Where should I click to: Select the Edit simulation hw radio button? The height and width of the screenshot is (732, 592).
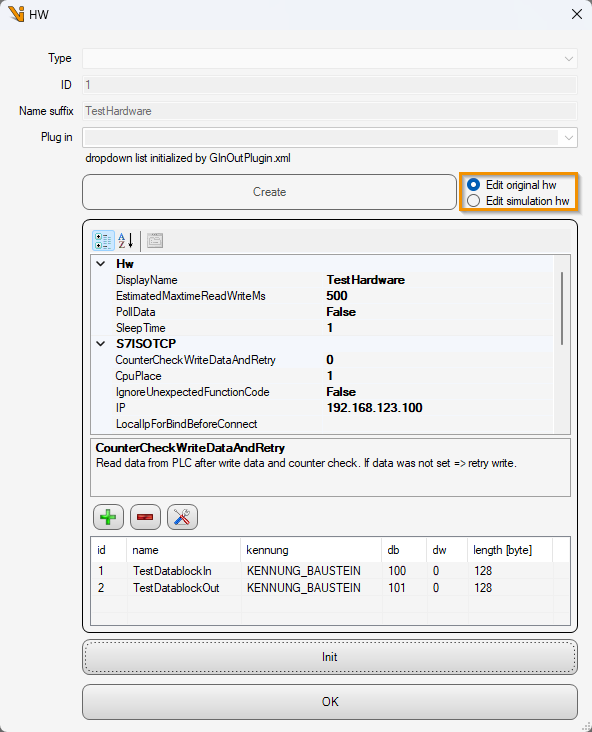[473, 201]
